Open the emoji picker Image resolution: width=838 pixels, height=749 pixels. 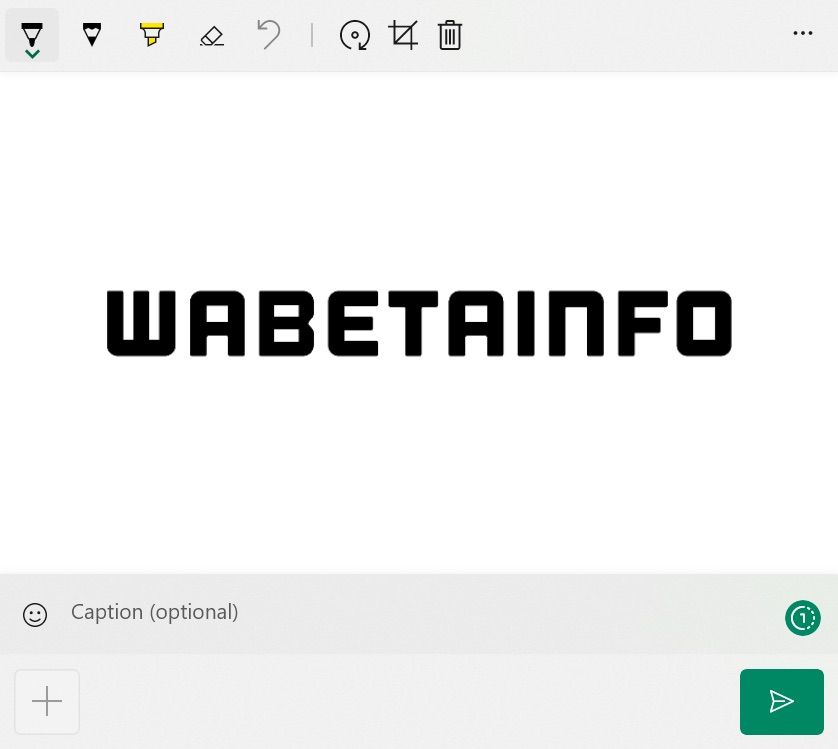[35, 614]
